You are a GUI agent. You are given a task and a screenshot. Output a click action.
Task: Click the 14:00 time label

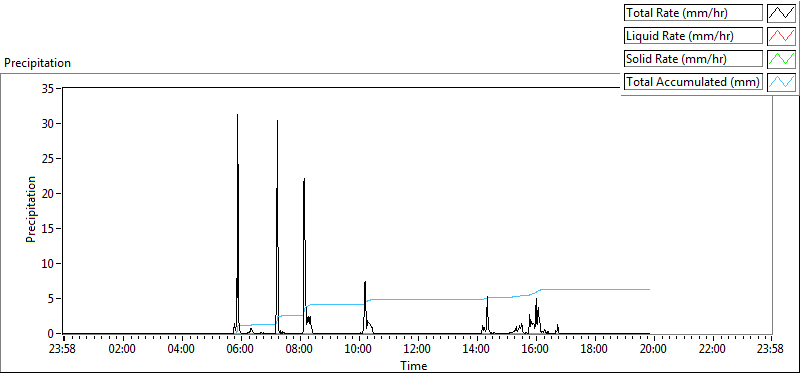coord(477,350)
